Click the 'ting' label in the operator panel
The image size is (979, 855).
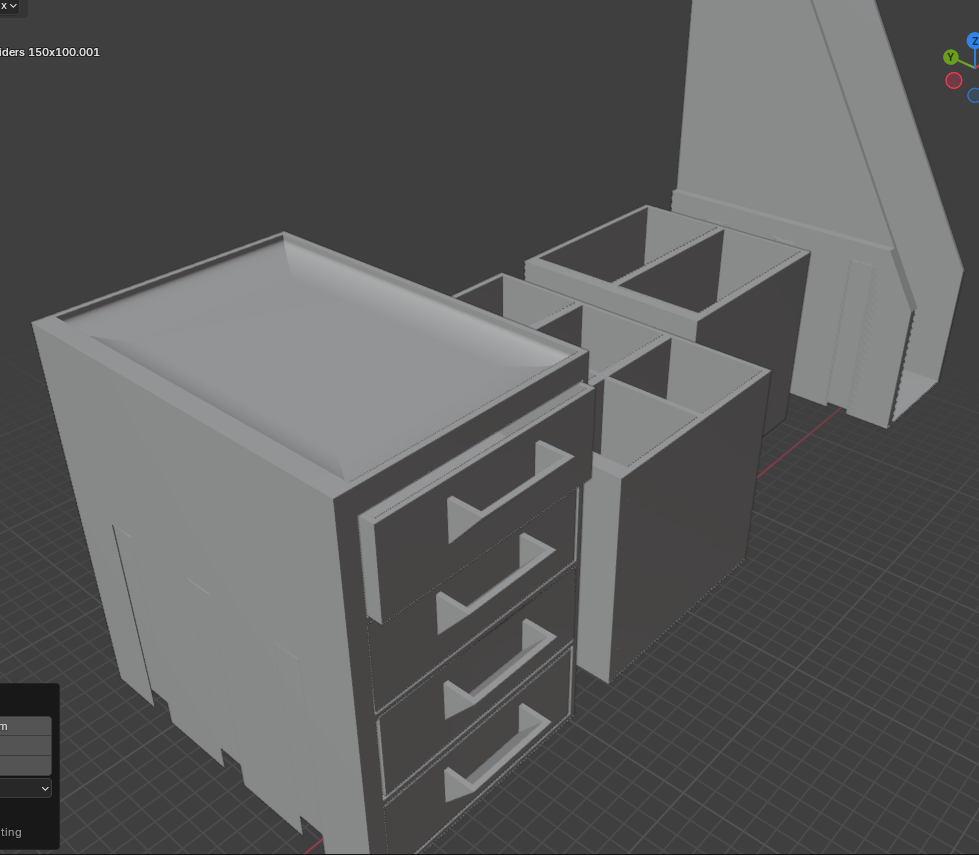11,833
